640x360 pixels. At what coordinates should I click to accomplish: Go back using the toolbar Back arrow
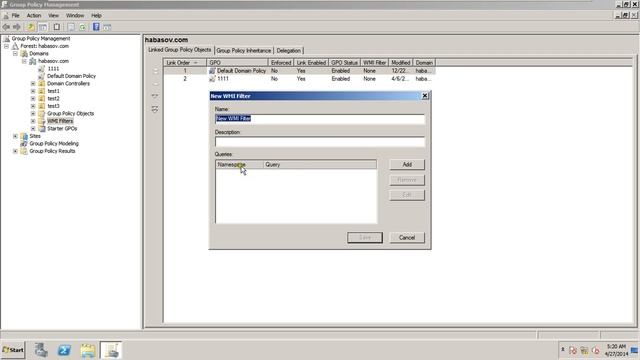point(6,27)
